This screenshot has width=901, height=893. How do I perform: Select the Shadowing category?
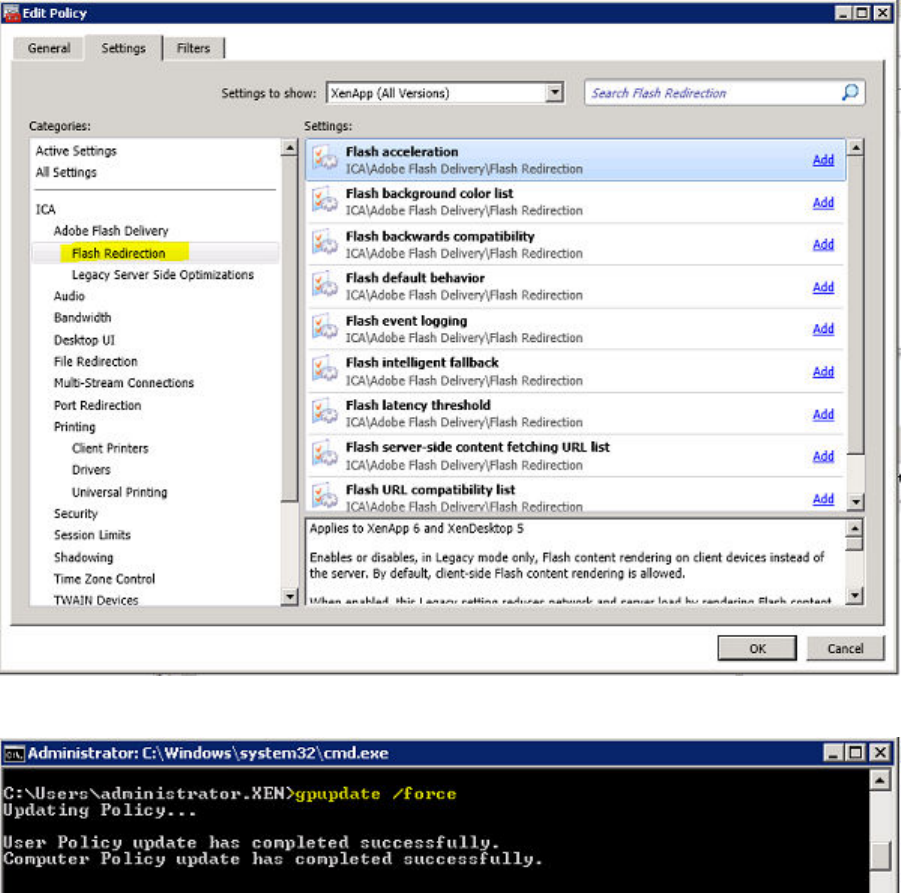pyautogui.click(x=83, y=557)
